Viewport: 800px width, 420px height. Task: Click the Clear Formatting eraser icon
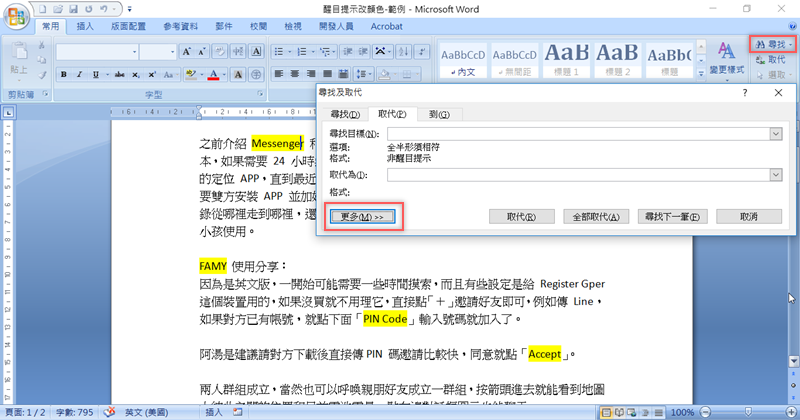[220, 52]
